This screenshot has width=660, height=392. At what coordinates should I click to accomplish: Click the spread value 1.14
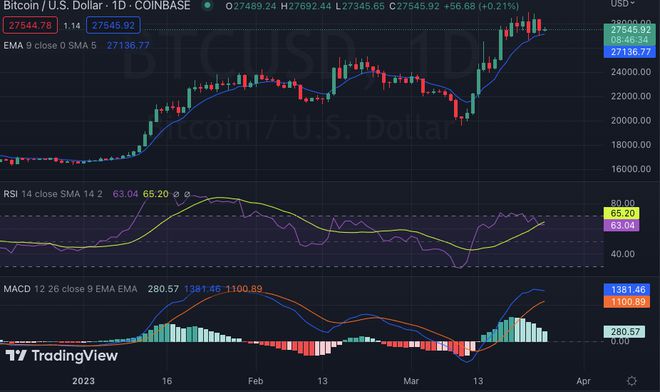72,26
